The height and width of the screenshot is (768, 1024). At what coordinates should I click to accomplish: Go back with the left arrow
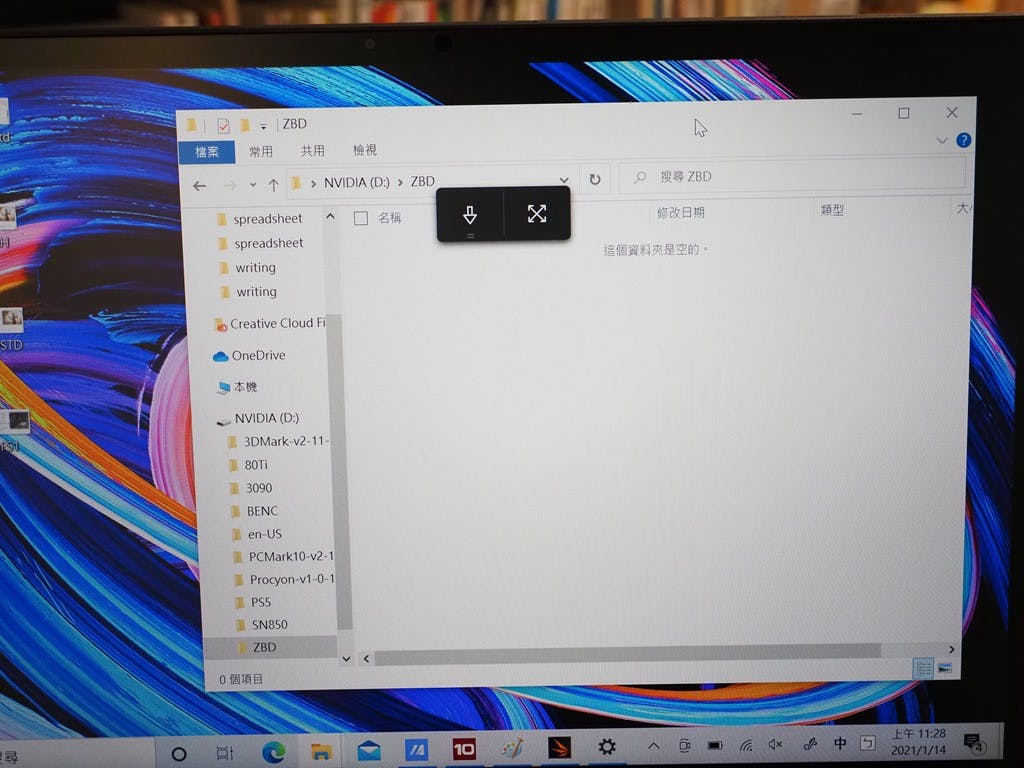[200, 186]
